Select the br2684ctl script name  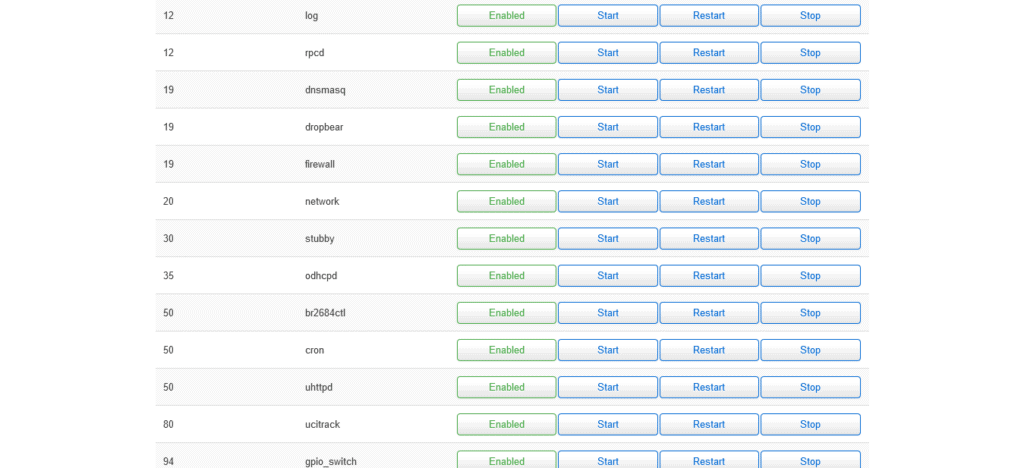pos(325,313)
